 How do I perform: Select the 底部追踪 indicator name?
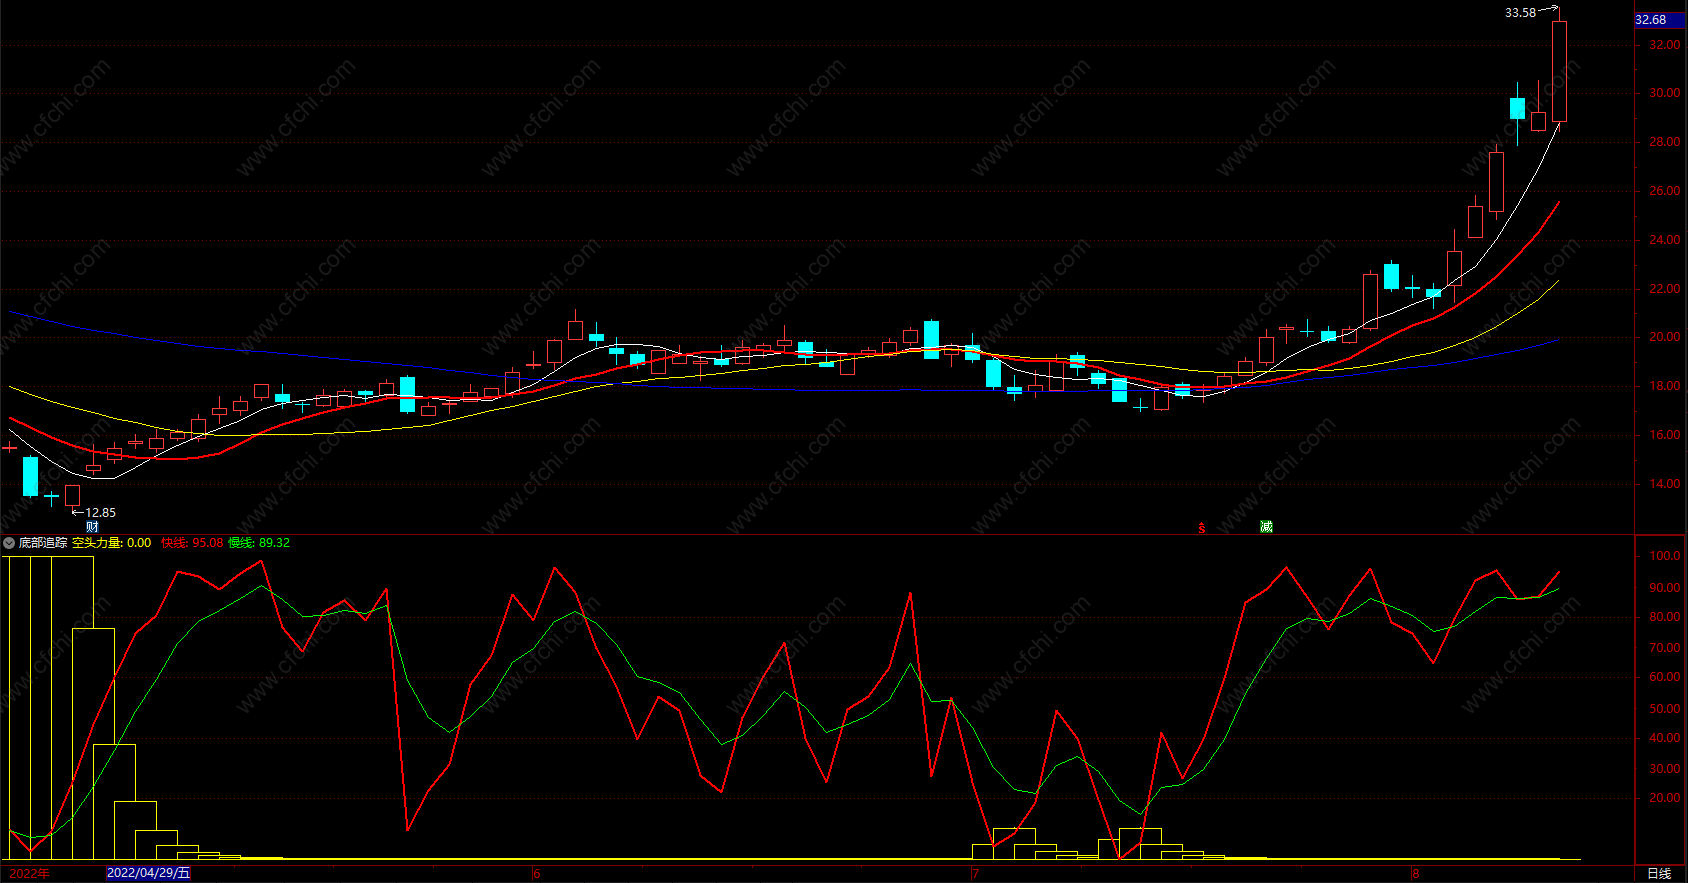click(43, 543)
